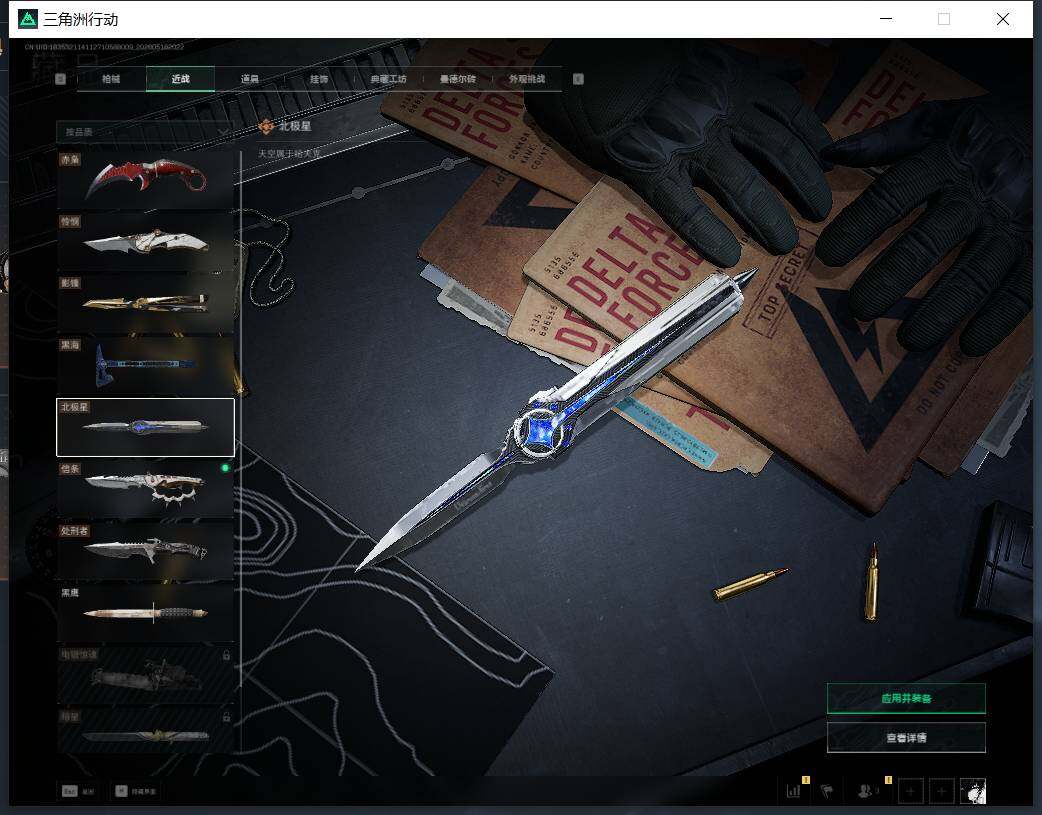The image size is (1042, 815).
Task: Click the second empty squad slot plus
Action: [x=941, y=791]
